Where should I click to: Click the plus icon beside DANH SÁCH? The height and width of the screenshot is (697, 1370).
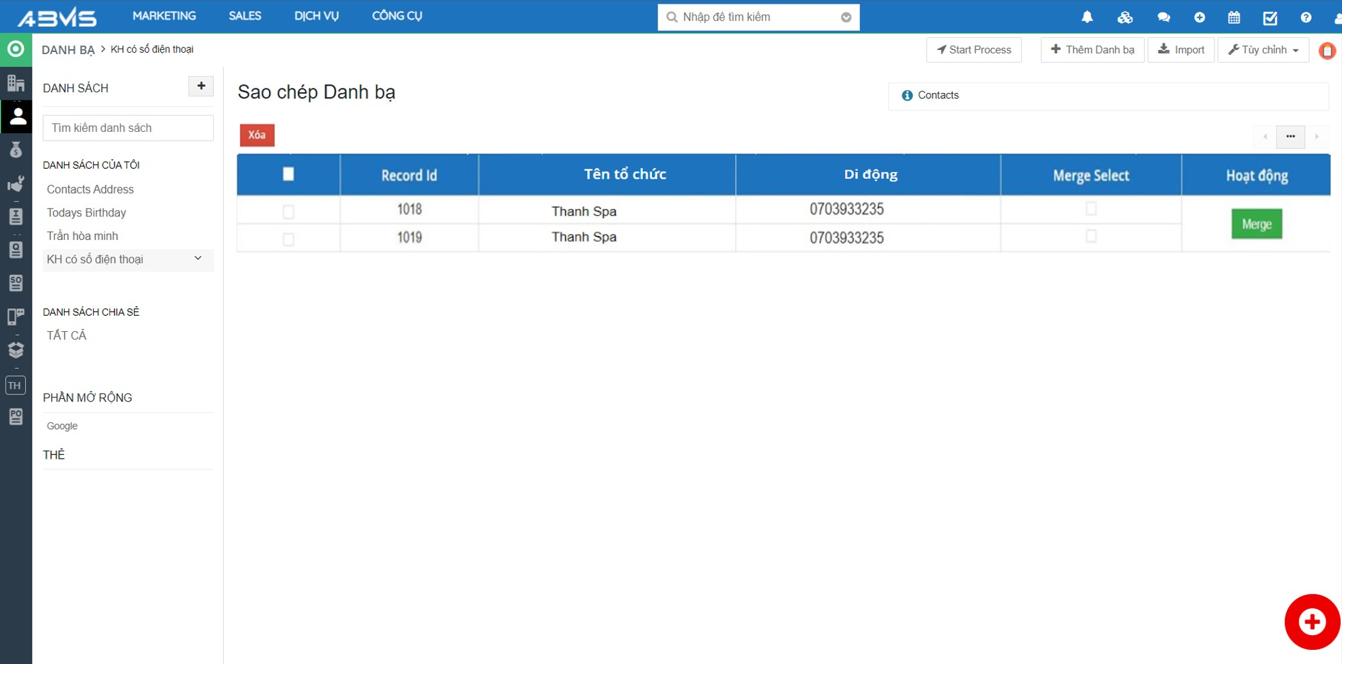pos(201,87)
